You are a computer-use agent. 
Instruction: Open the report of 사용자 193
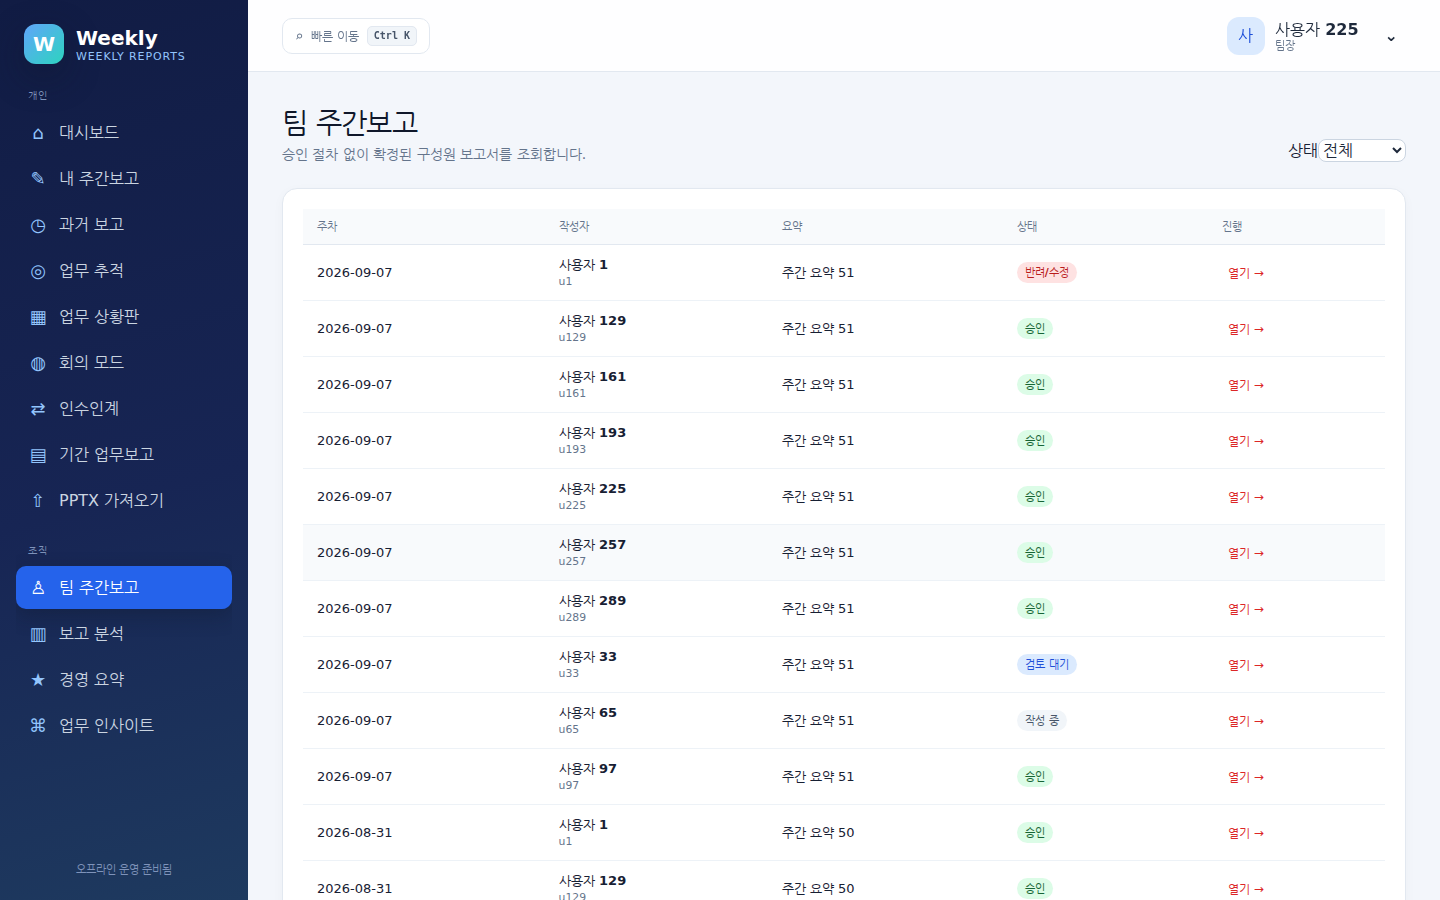1246,441
